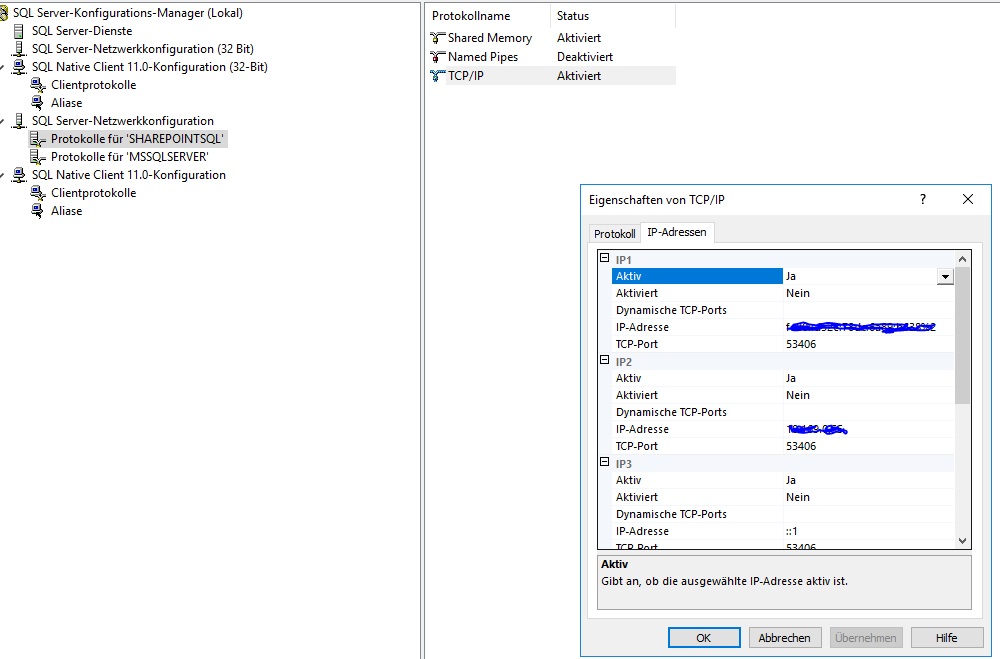Select the IP-Adressen tab
Viewport: 1000px width, 659px height.
[677, 232]
